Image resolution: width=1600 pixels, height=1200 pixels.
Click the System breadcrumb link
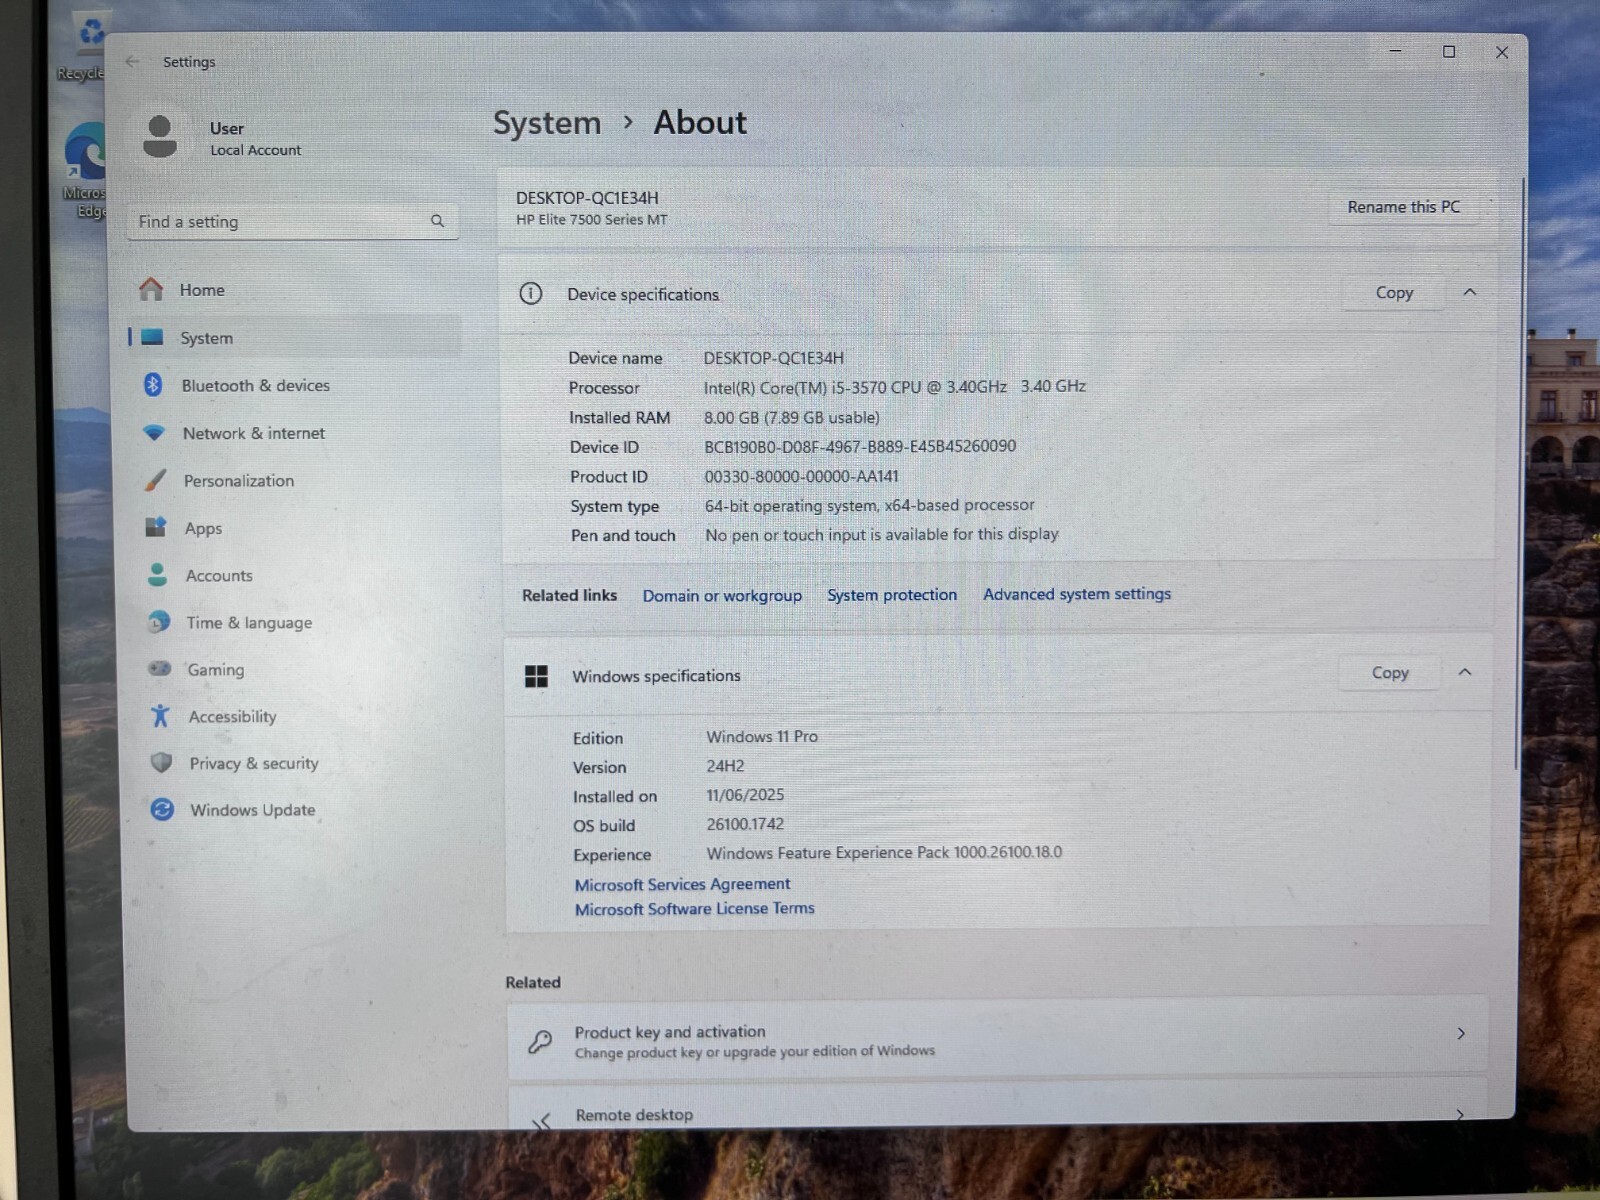[x=547, y=123]
